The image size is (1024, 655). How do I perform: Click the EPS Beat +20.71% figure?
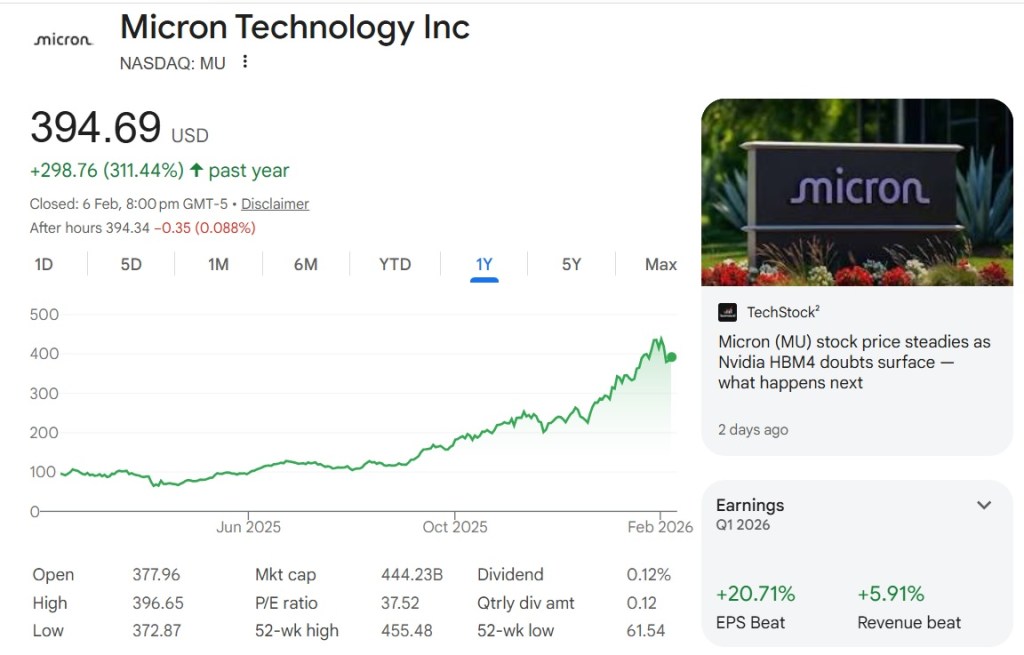pyautogui.click(x=755, y=594)
